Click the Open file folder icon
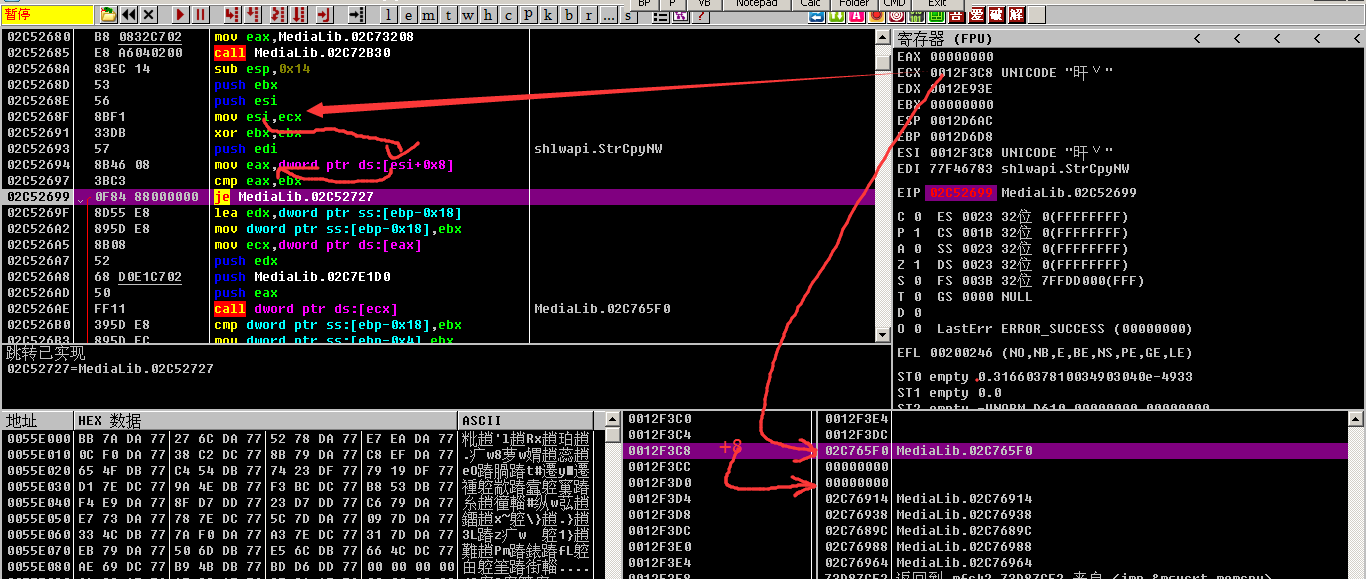1366x579 pixels. coord(109,15)
